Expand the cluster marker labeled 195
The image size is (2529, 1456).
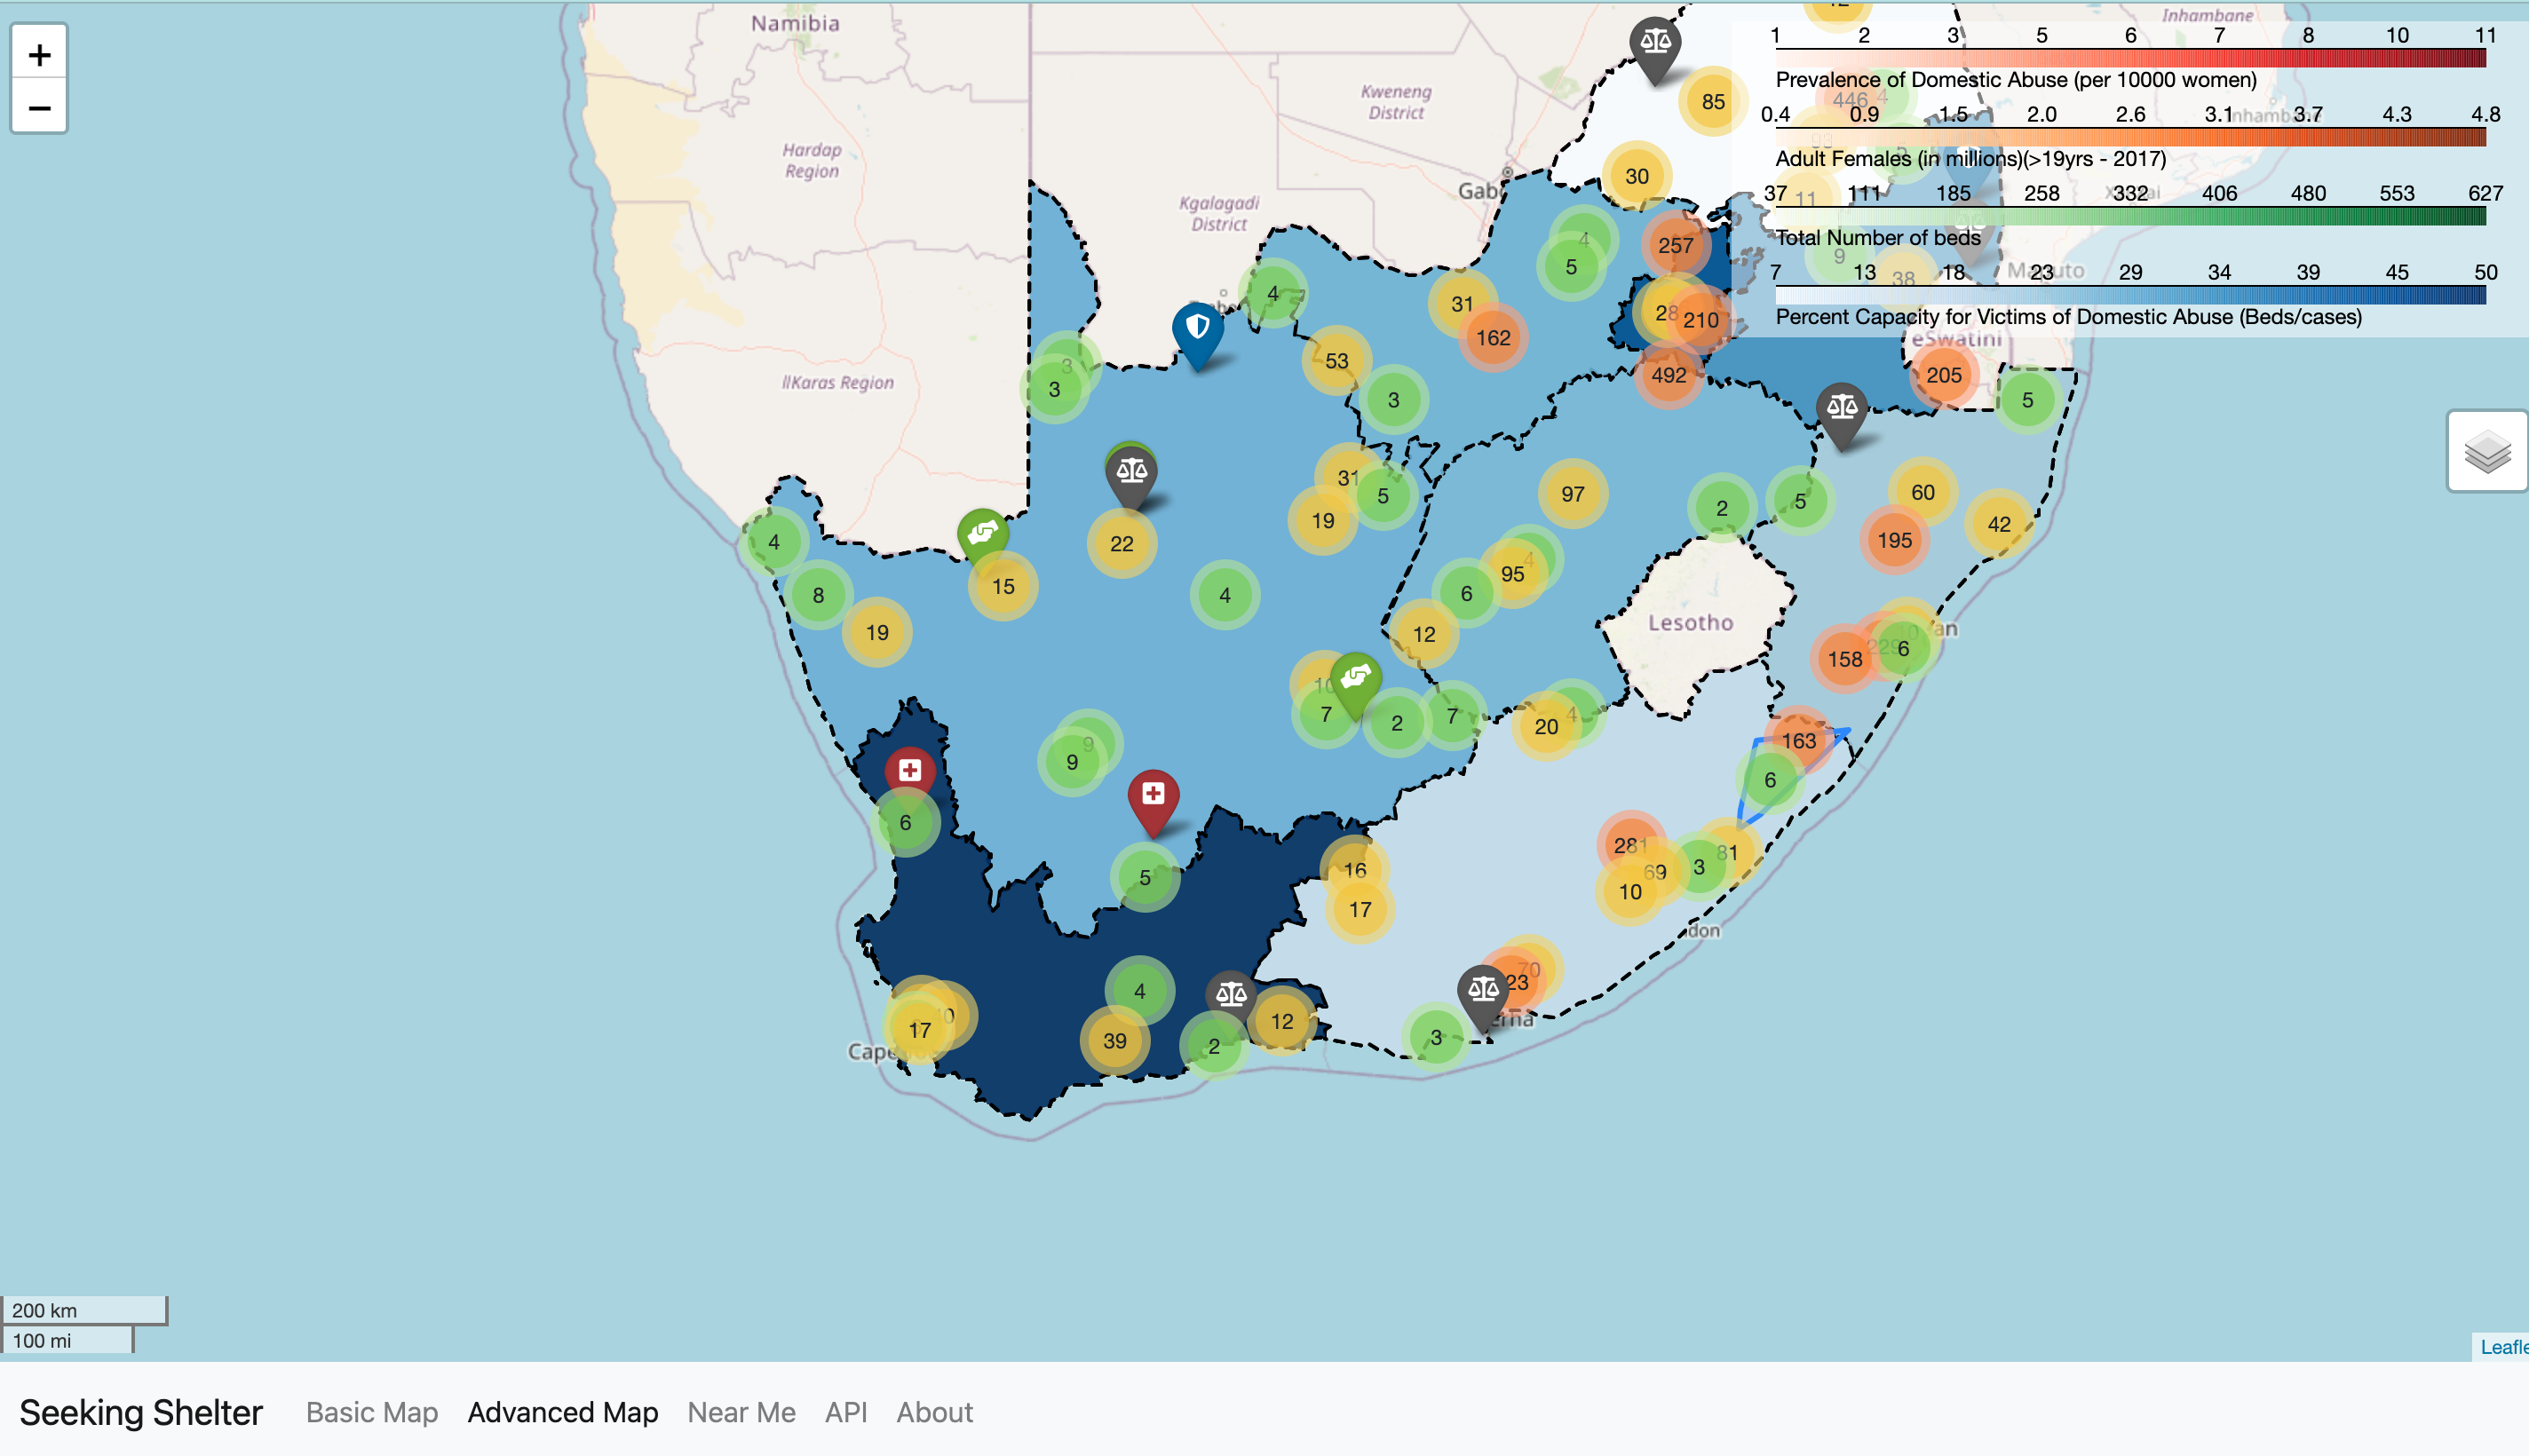coord(1894,541)
